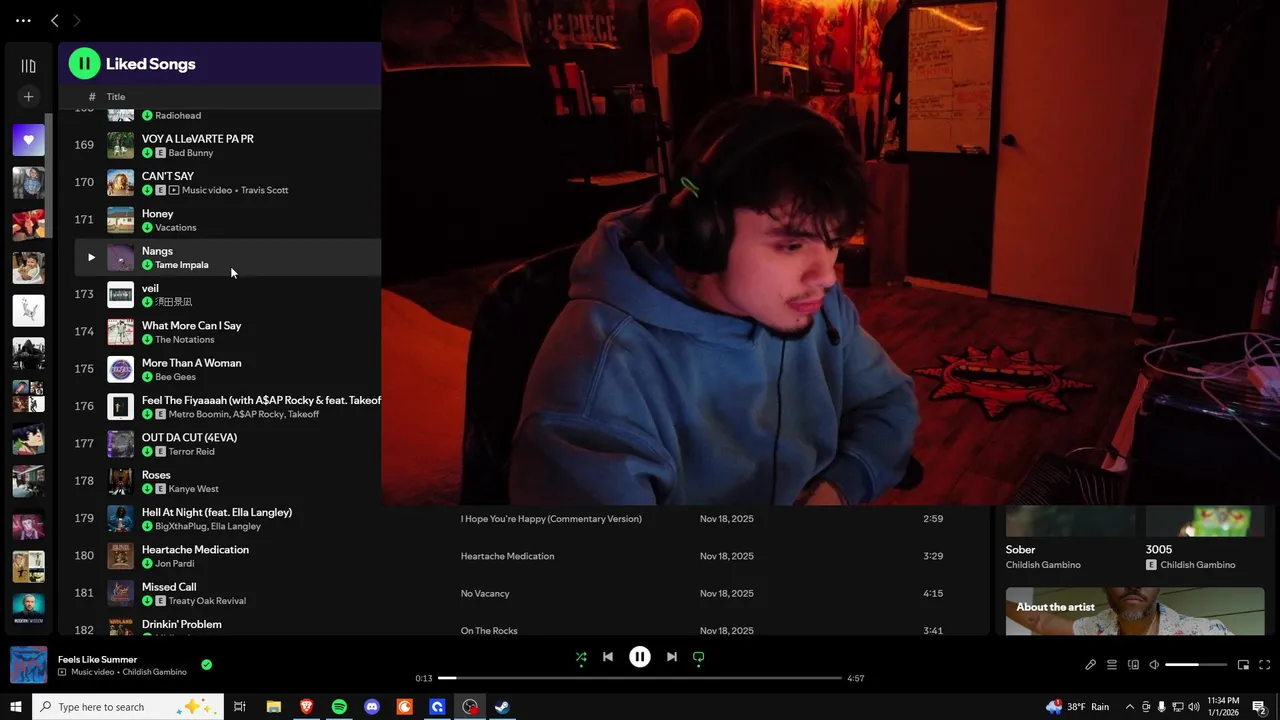Image resolution: width=1280 pixels, height=720 pixels.
Task: Go forward with the right arrow
Action: [77, 20]
